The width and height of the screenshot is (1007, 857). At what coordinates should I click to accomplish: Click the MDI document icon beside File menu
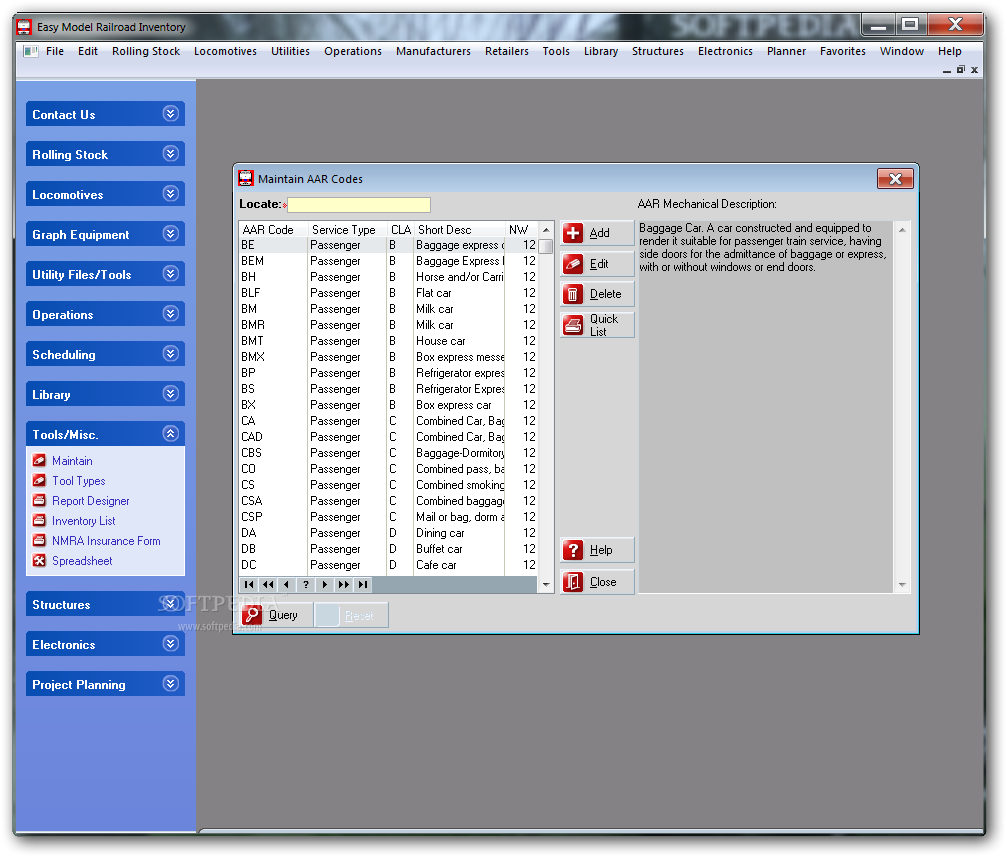tap(31, 51)
